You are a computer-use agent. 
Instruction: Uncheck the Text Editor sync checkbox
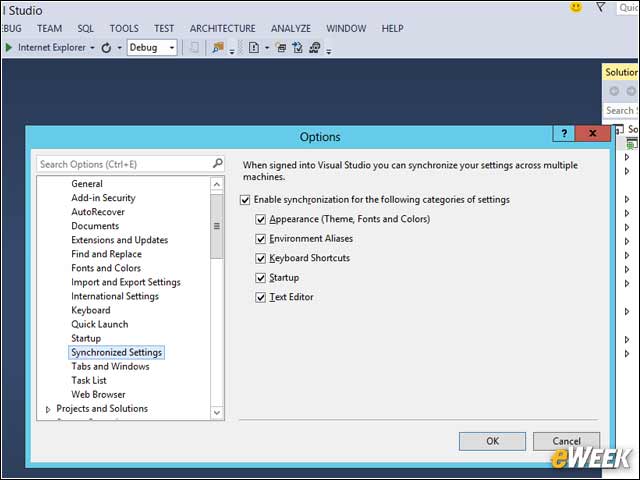pyautogui.click(x=260, y=297)
